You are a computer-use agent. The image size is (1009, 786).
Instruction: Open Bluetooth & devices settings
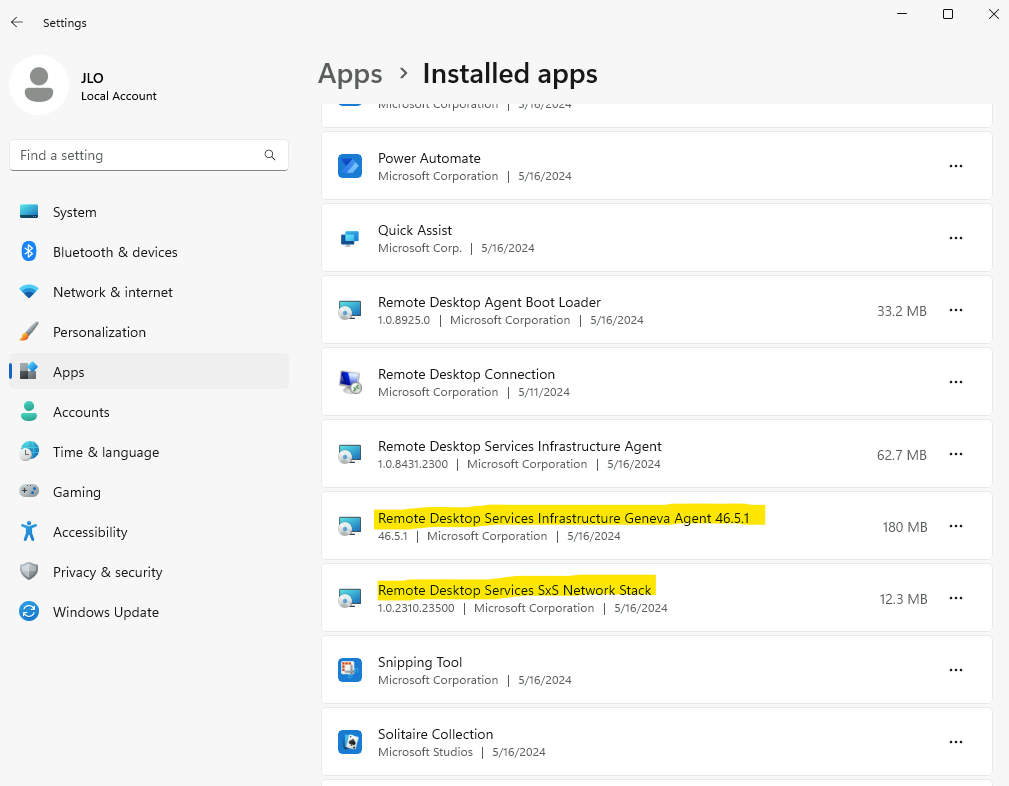click(x=149, y=252)
